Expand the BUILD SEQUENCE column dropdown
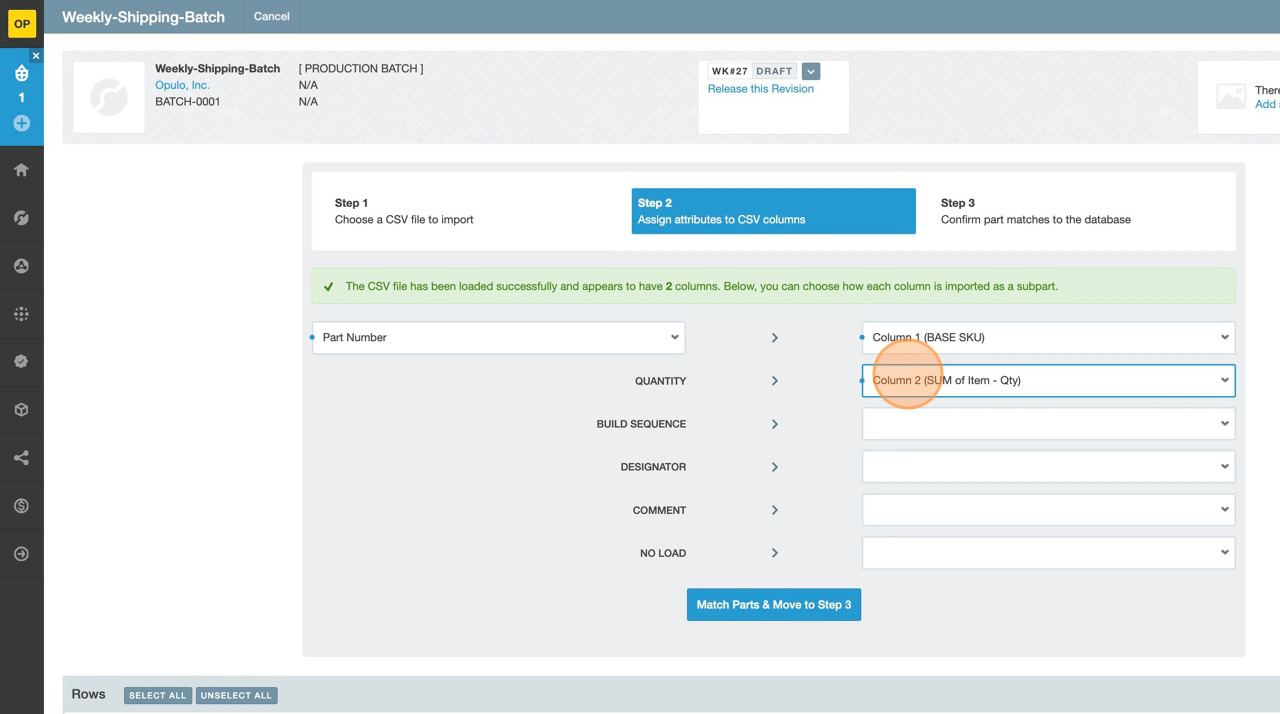Viewport: 1280px width, 714px height. tap(1048, 424)
